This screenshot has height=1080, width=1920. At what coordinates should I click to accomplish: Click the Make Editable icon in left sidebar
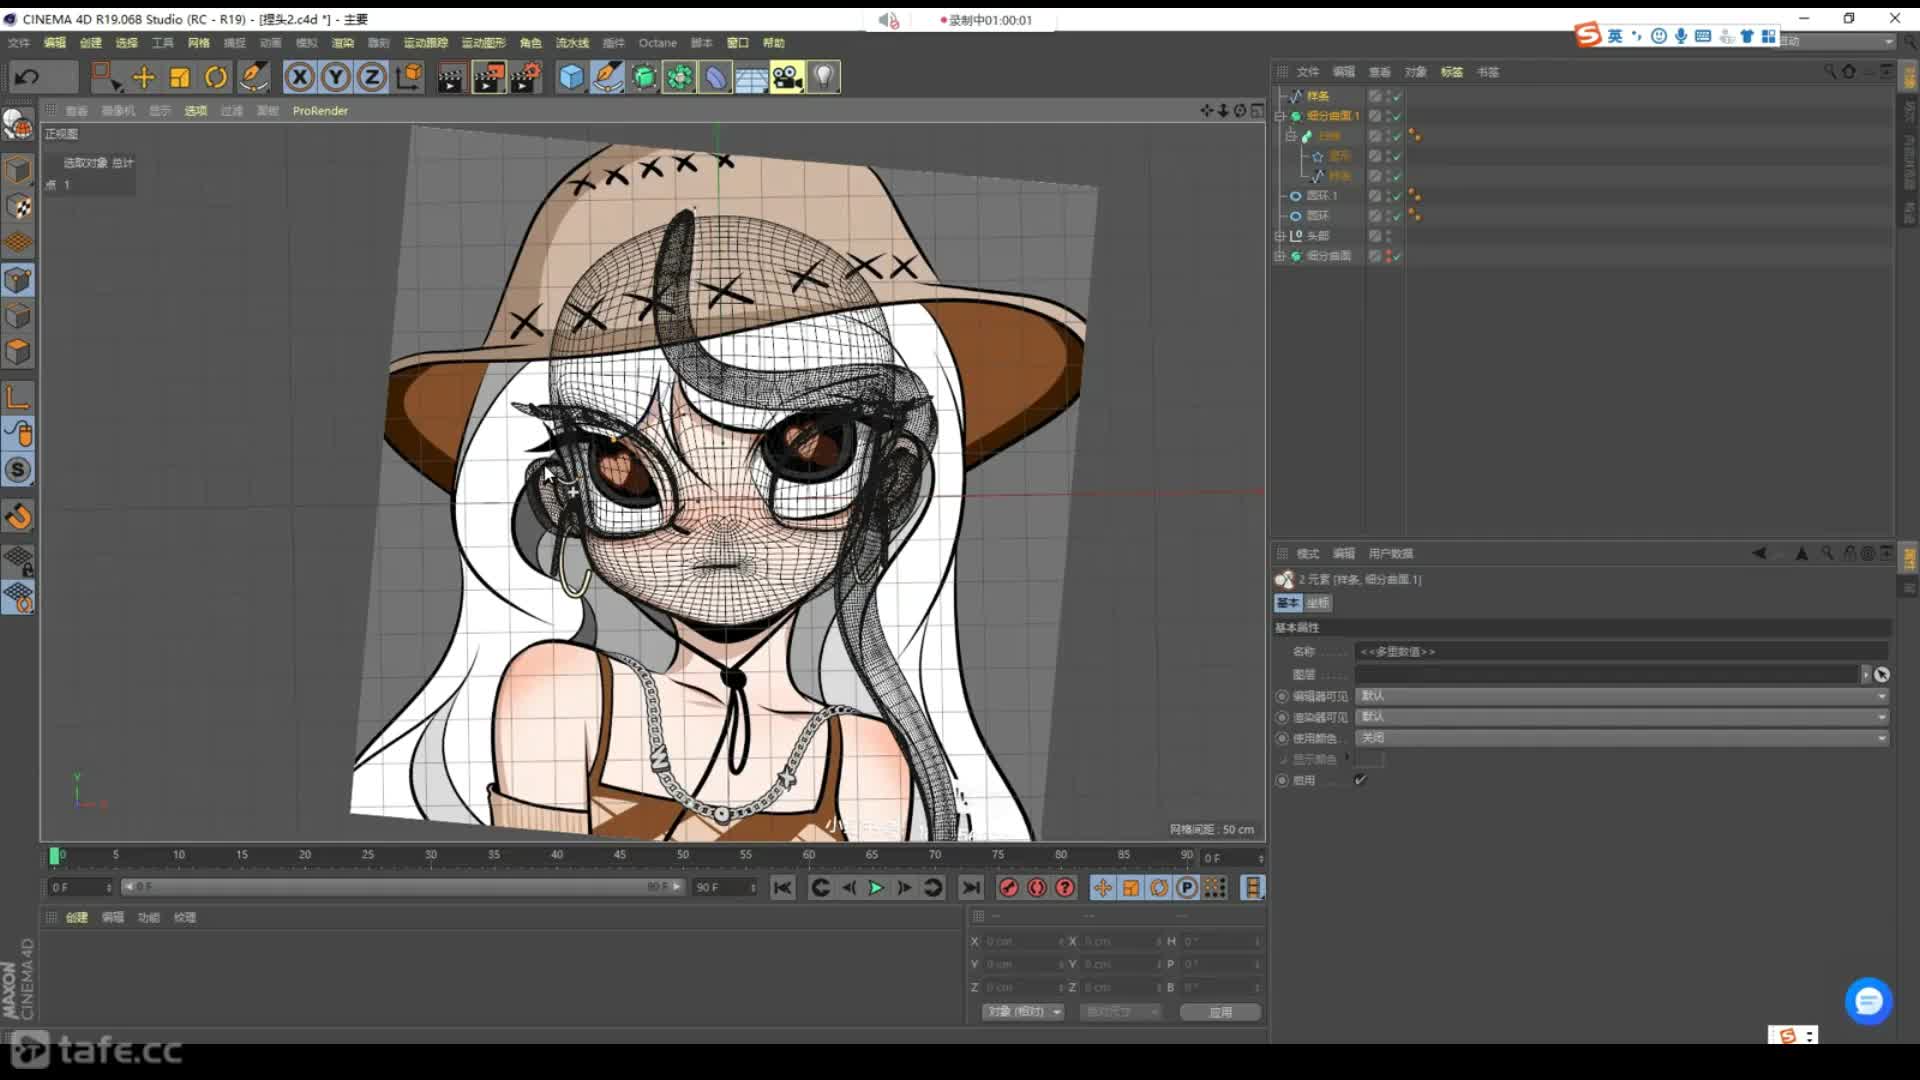(x=18, y=124)
